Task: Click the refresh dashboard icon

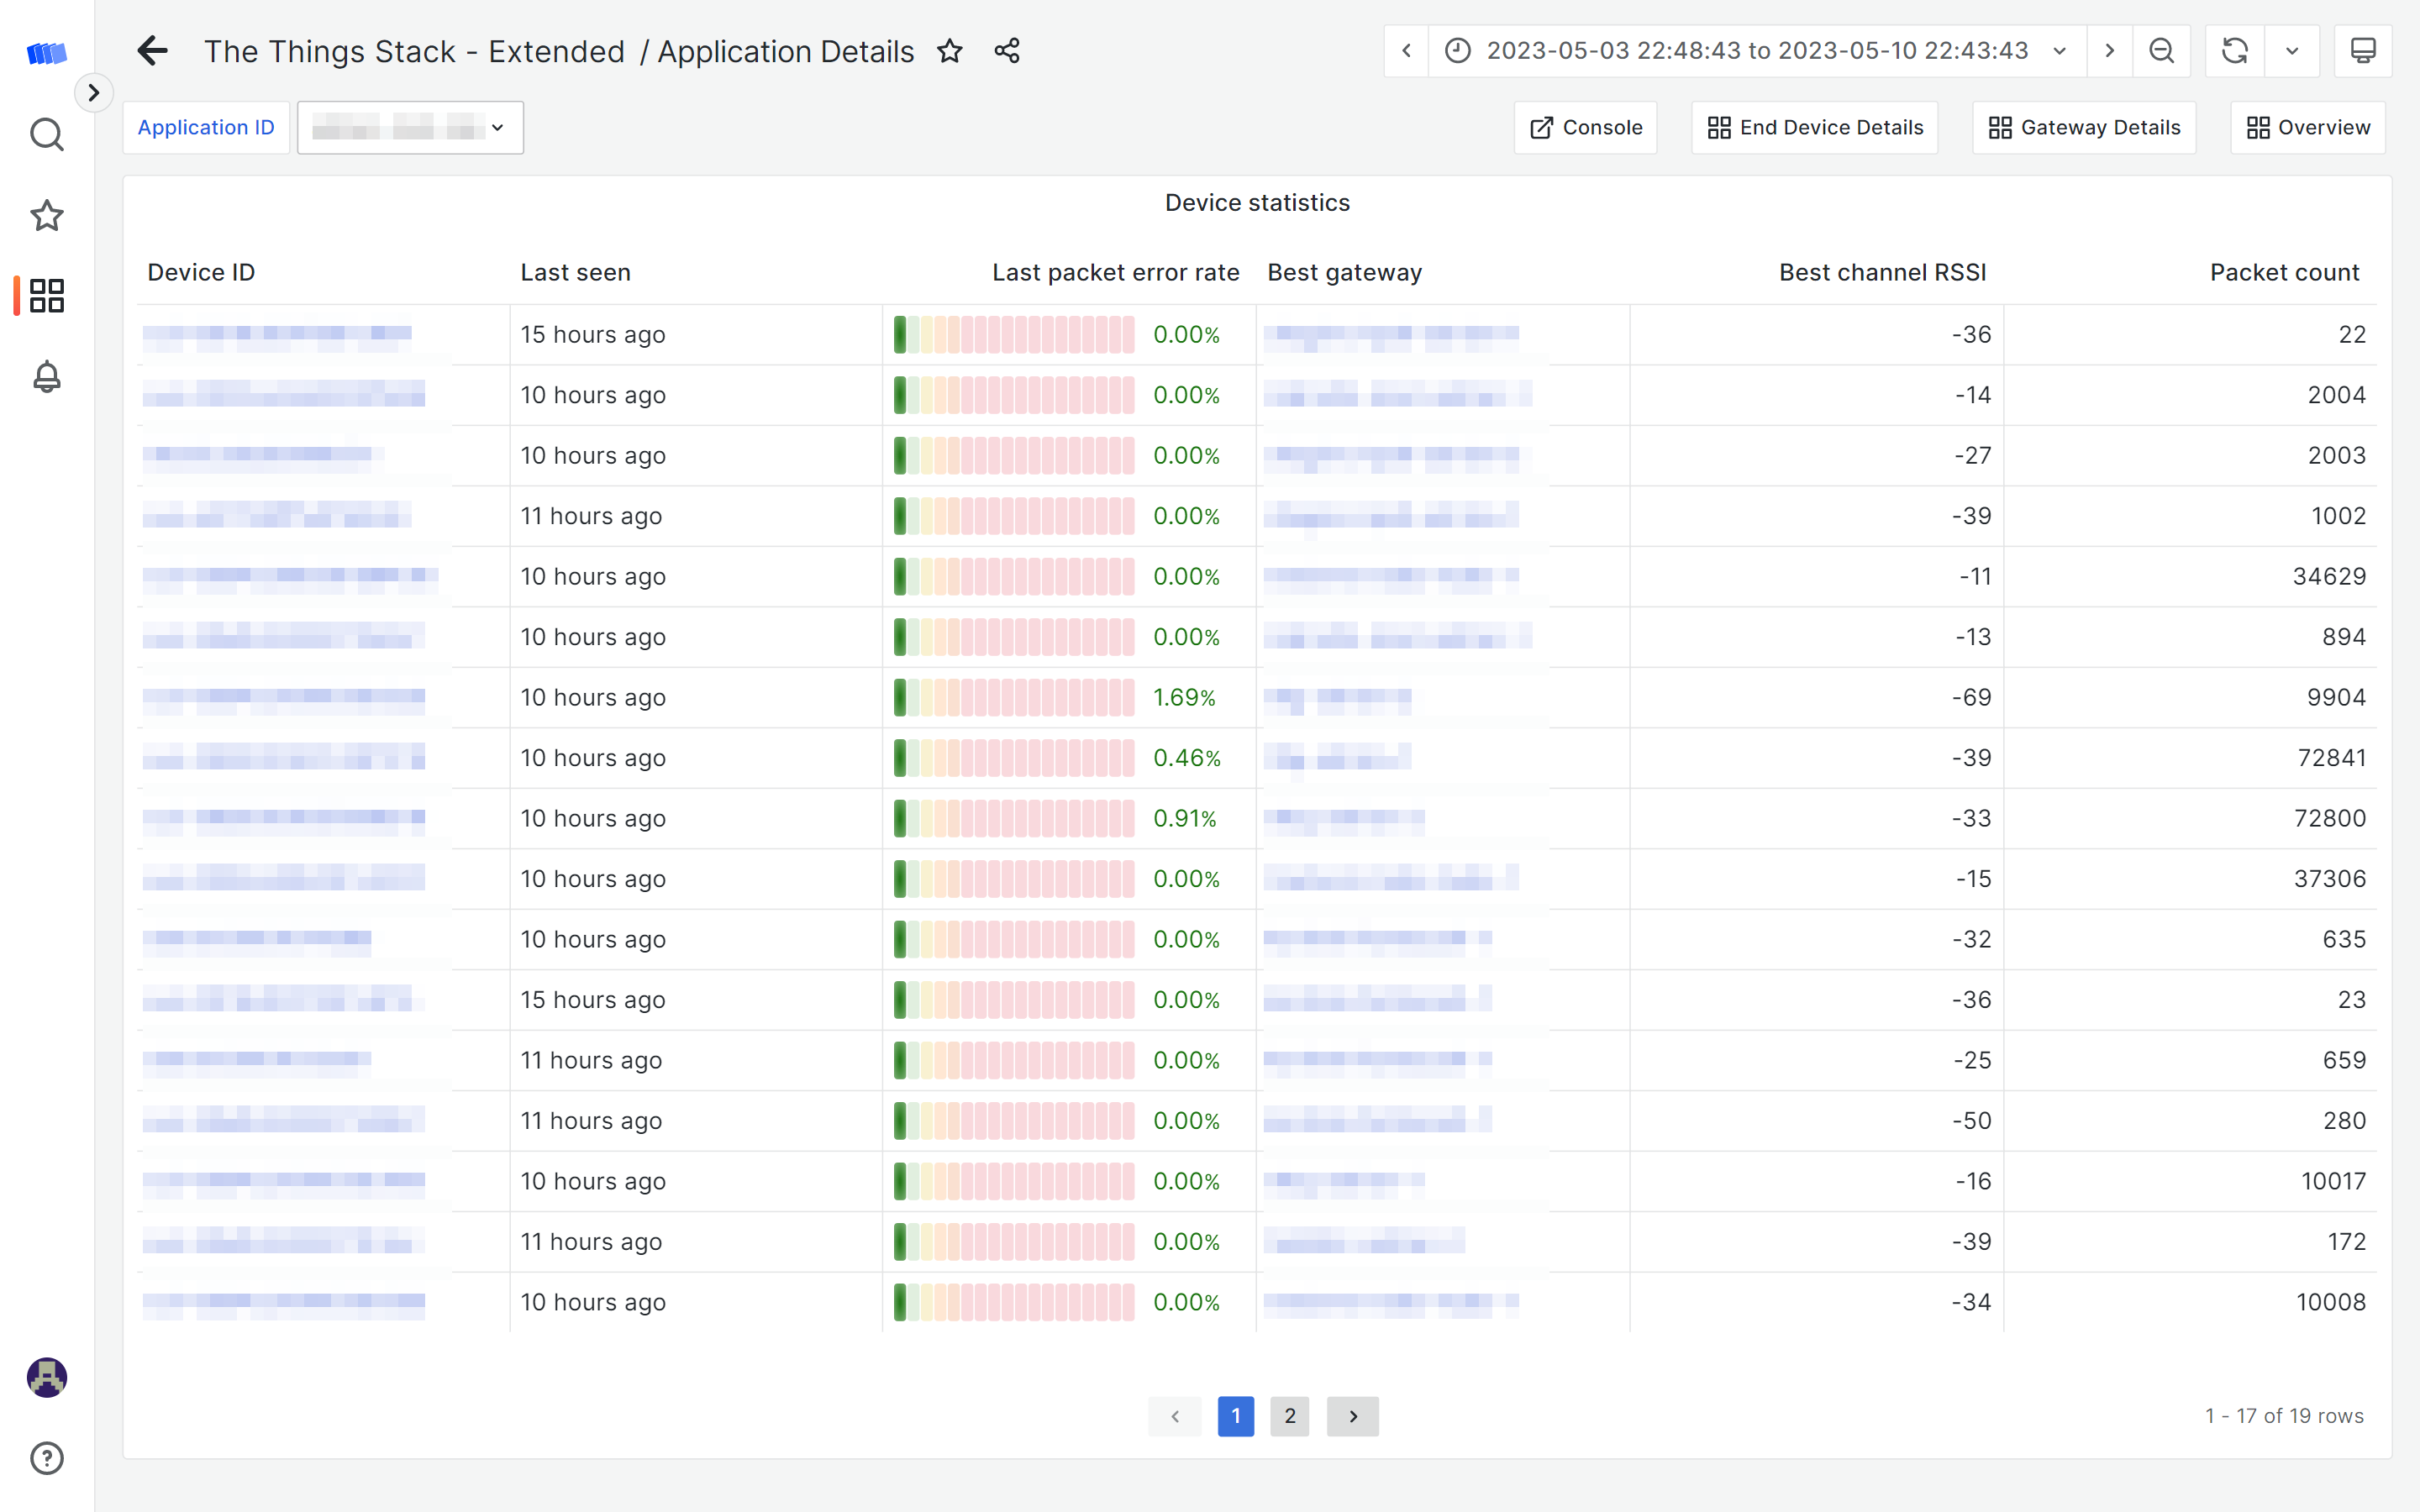Action: [x=2235, y=51]
